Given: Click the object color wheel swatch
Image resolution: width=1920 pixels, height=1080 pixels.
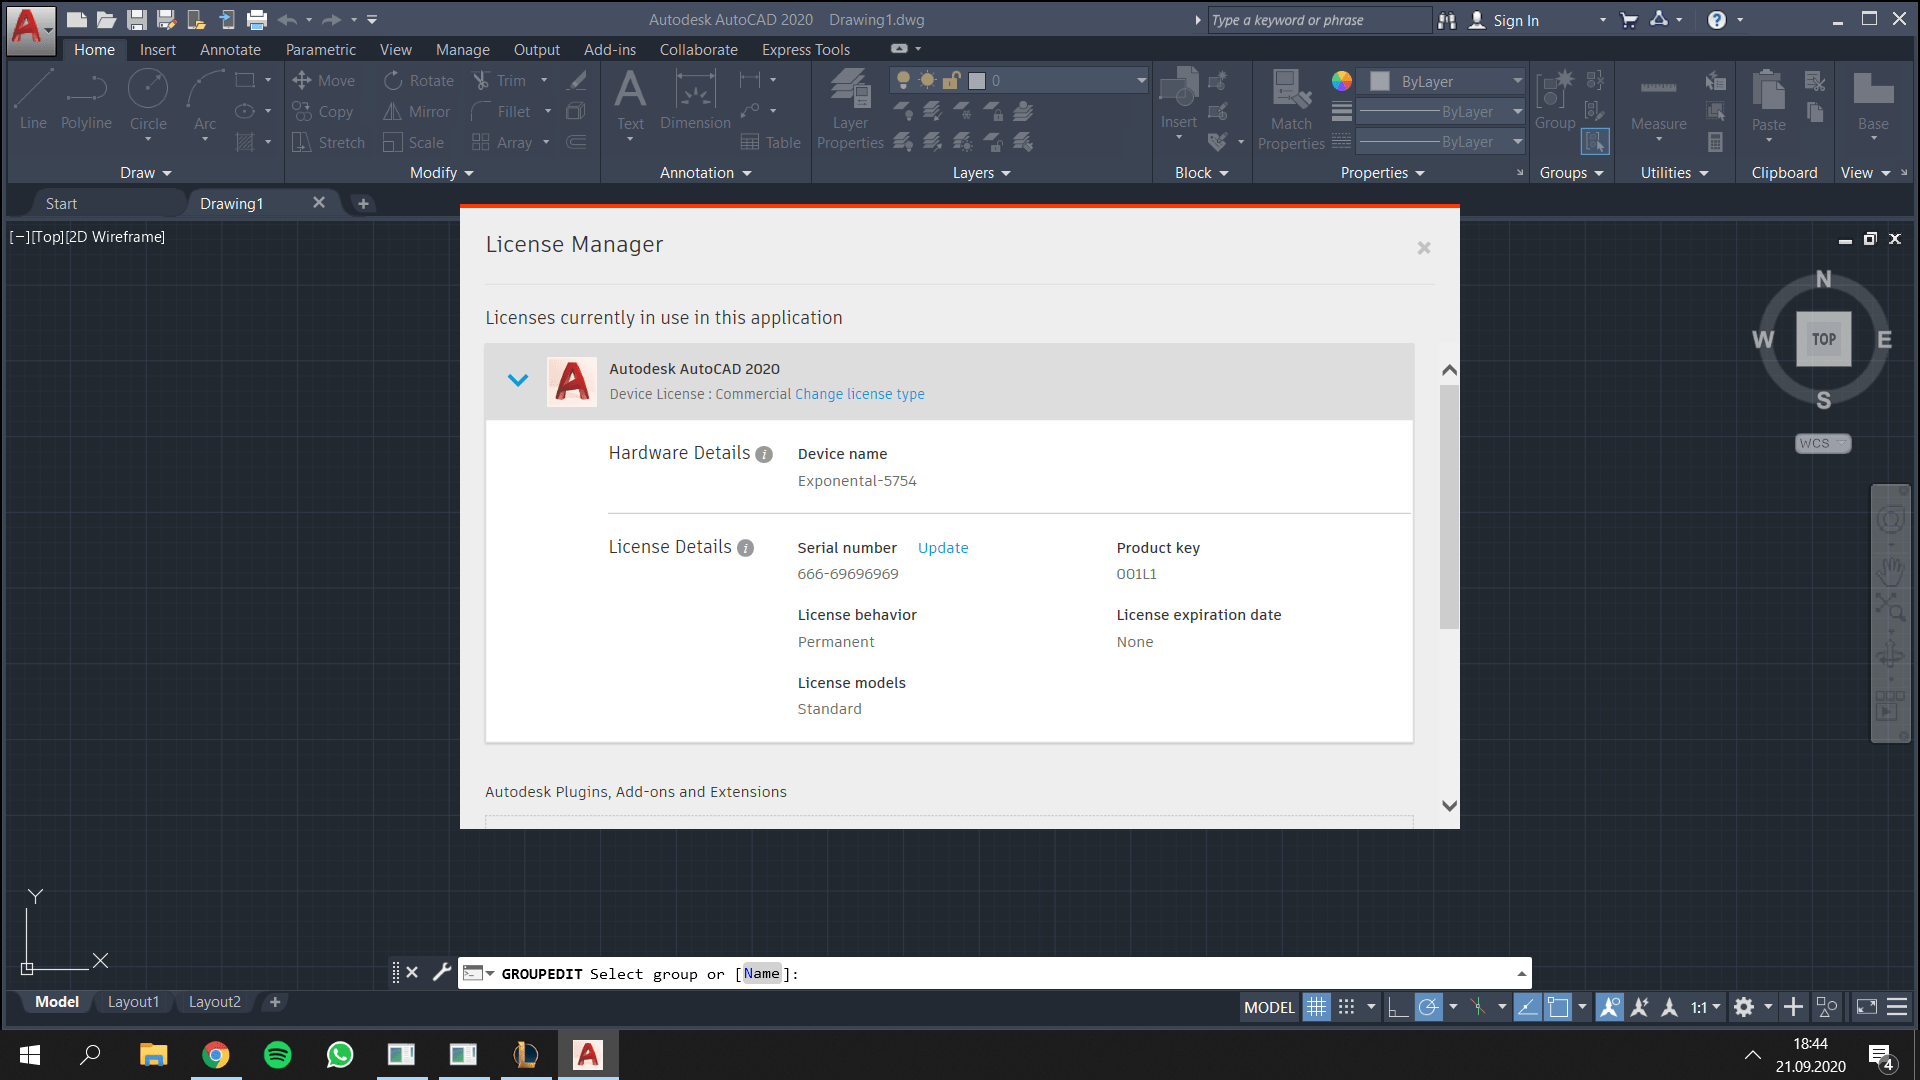Looking at the screenshot, I should (1341, 80).
